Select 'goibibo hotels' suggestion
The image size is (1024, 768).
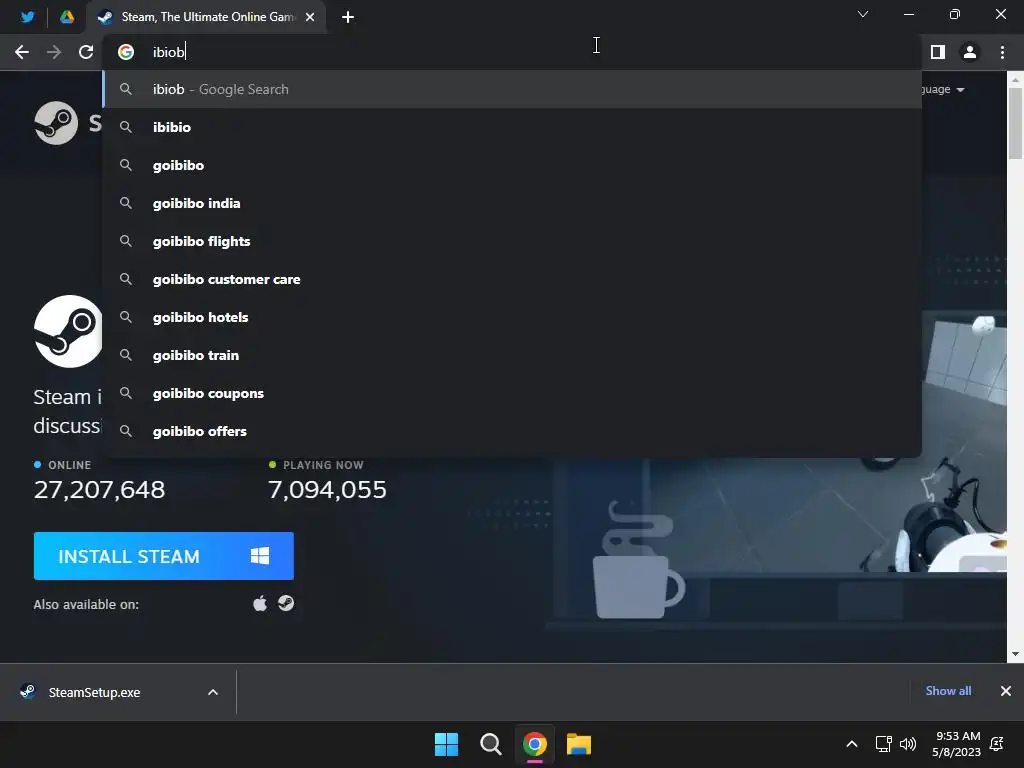(512, 317)
